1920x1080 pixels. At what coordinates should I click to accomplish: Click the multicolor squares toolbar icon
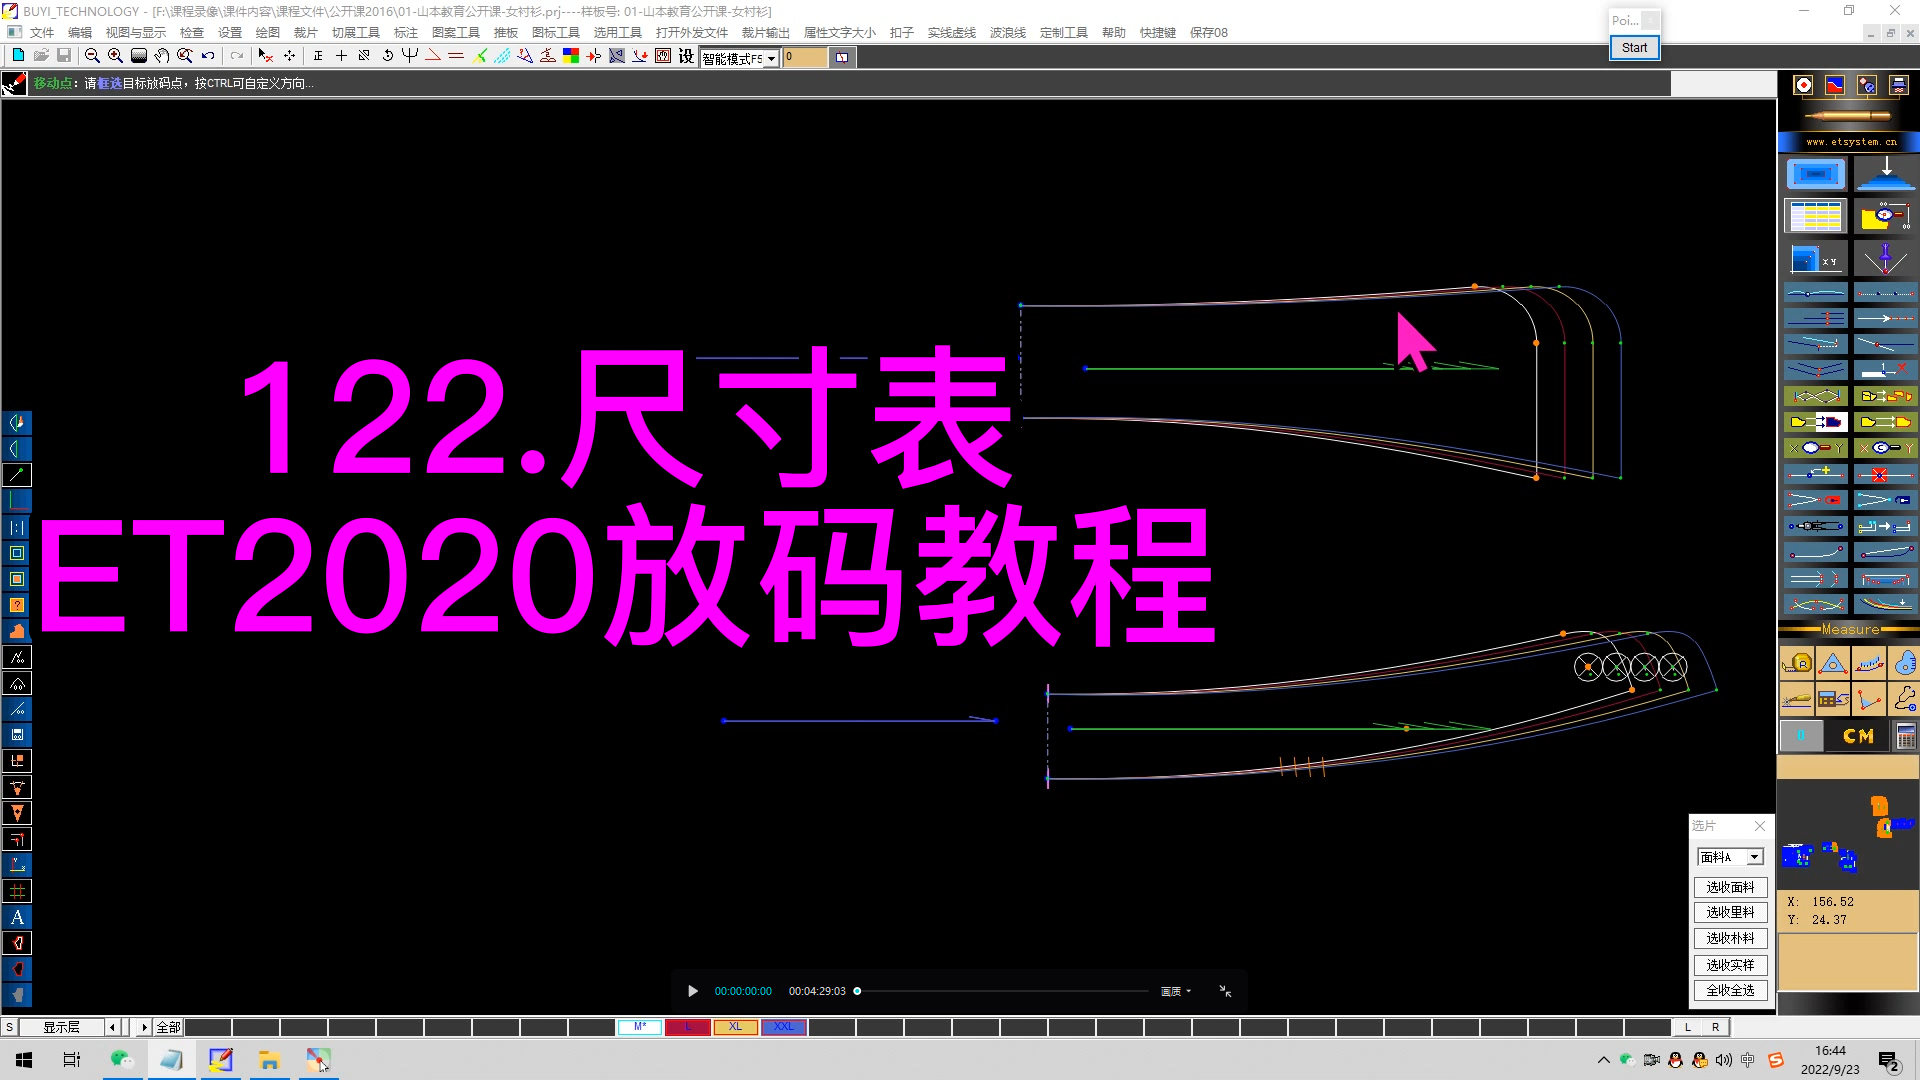click(571, 56)
